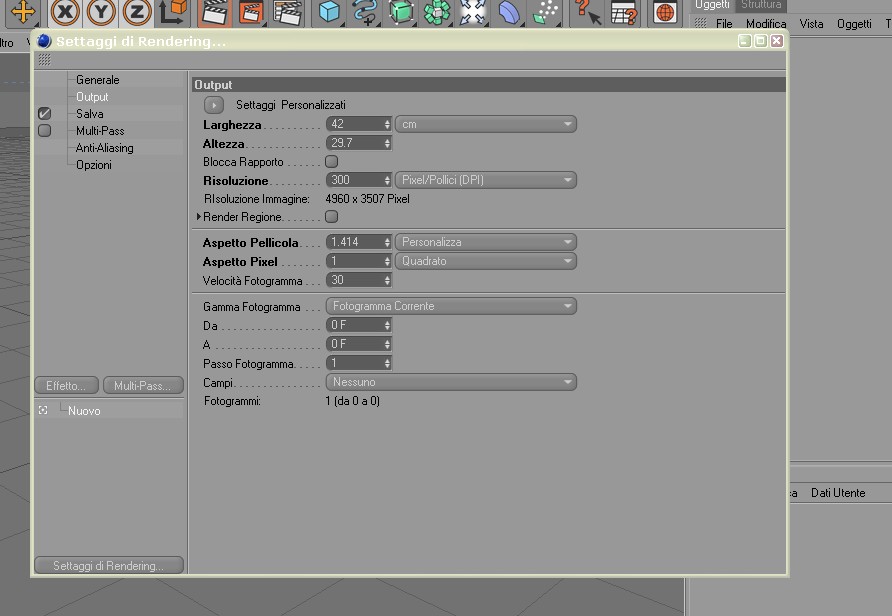Toggle the Z axis lock icon
The width and height of the screenshot is (892, 616).
coord(137,12)
